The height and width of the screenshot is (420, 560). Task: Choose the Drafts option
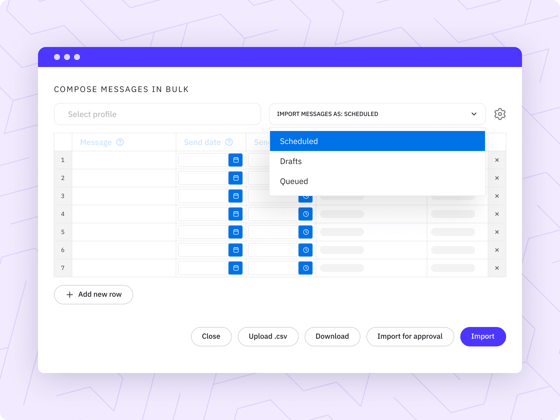click(x=377, y=161)
